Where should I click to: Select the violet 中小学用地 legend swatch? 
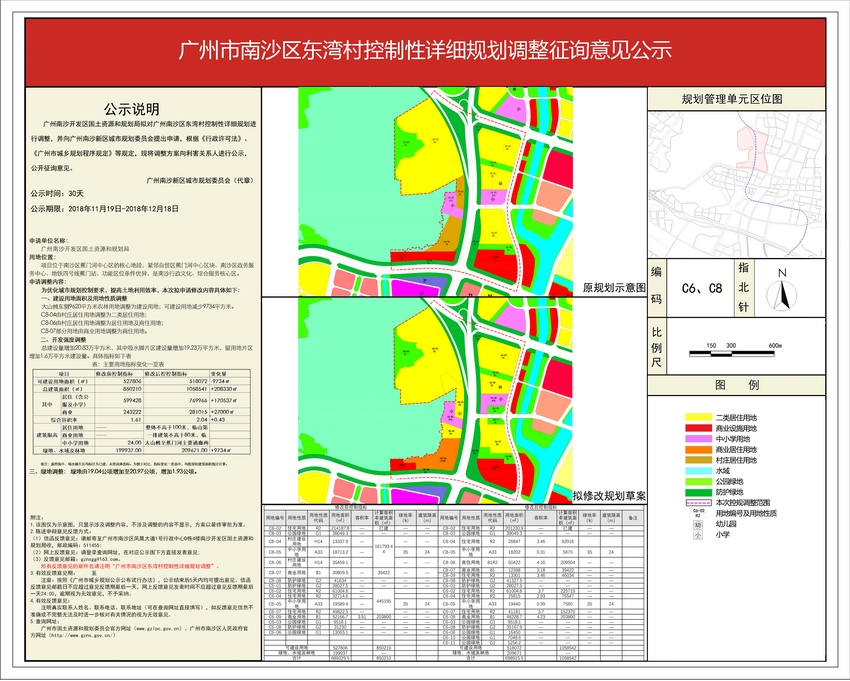pyautogui.click(x=698, y=439)
